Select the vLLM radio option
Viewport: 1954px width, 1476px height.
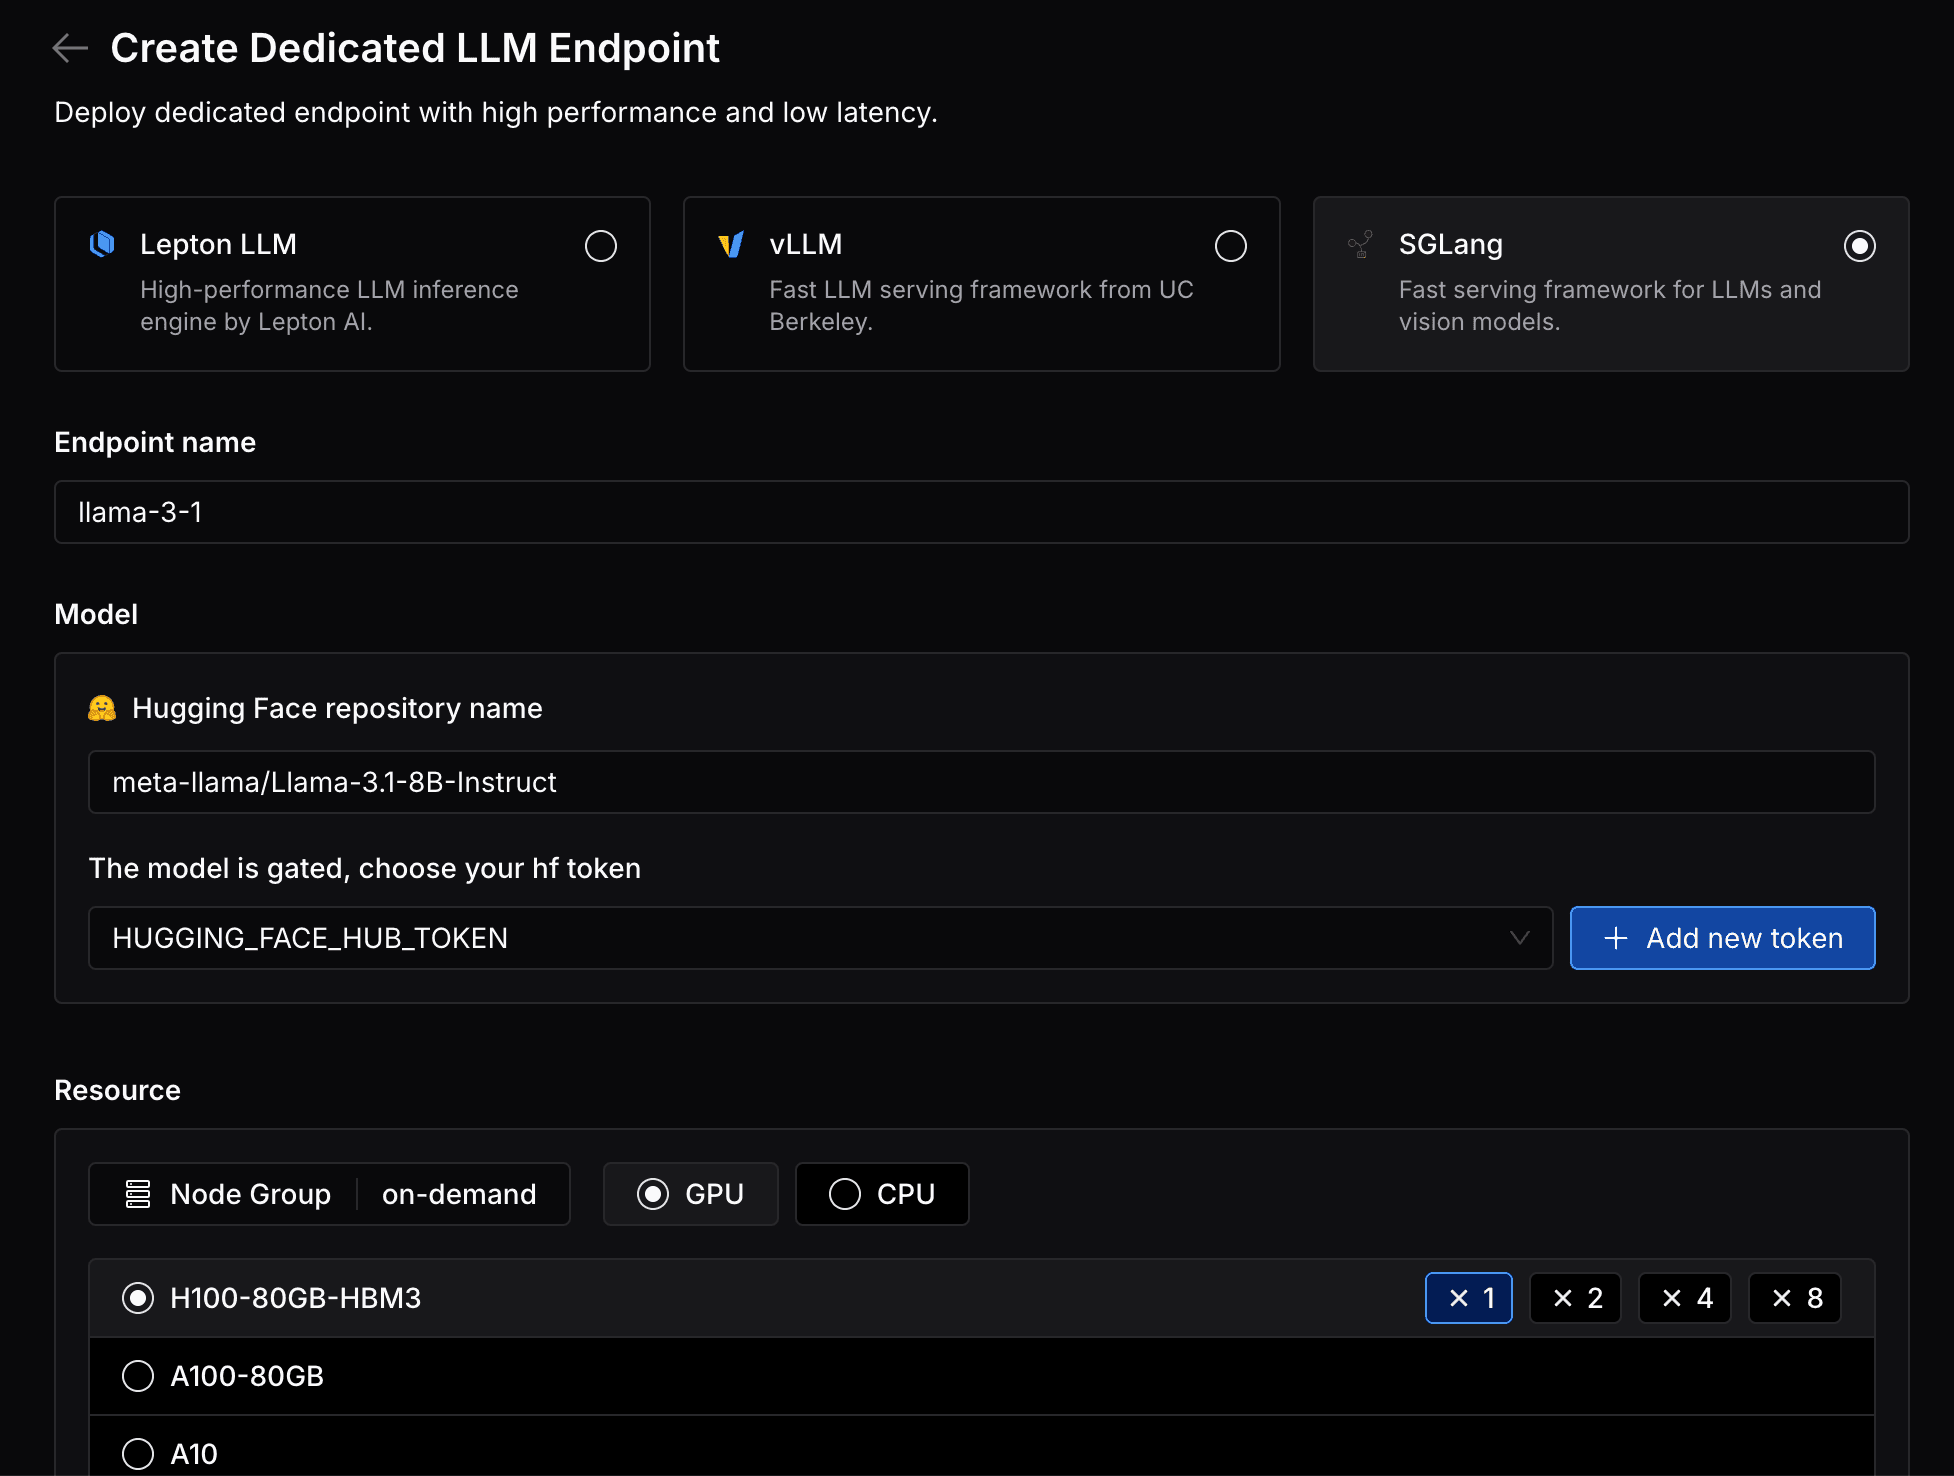1231,246
